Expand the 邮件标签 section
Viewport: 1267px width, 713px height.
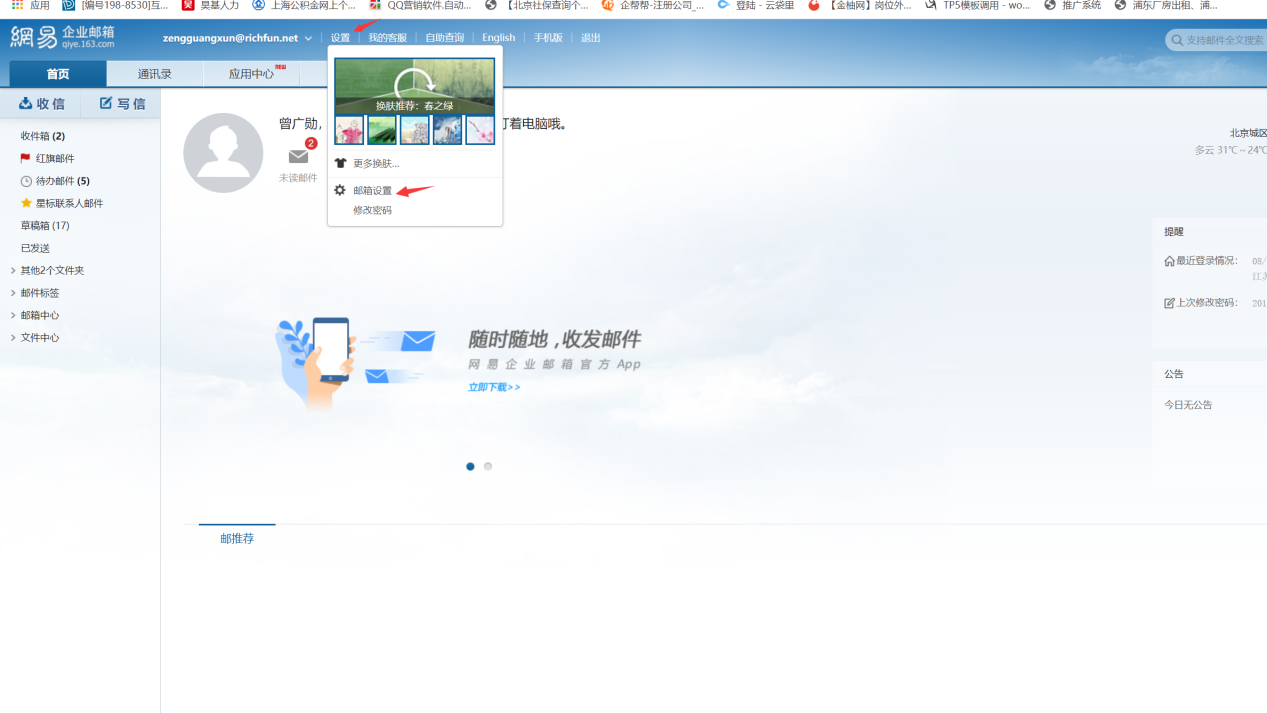[13, 293]
